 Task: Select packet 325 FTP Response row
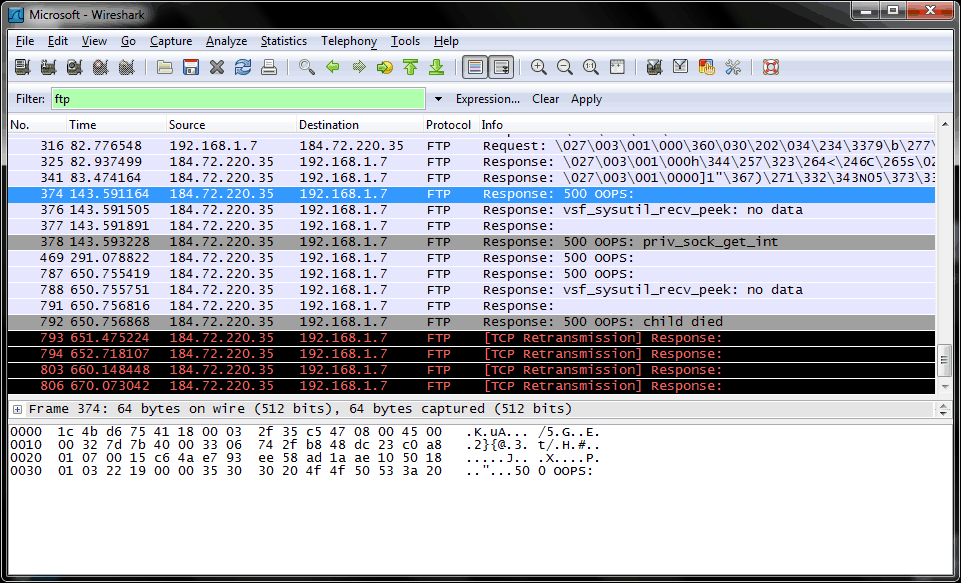(472, 162)
